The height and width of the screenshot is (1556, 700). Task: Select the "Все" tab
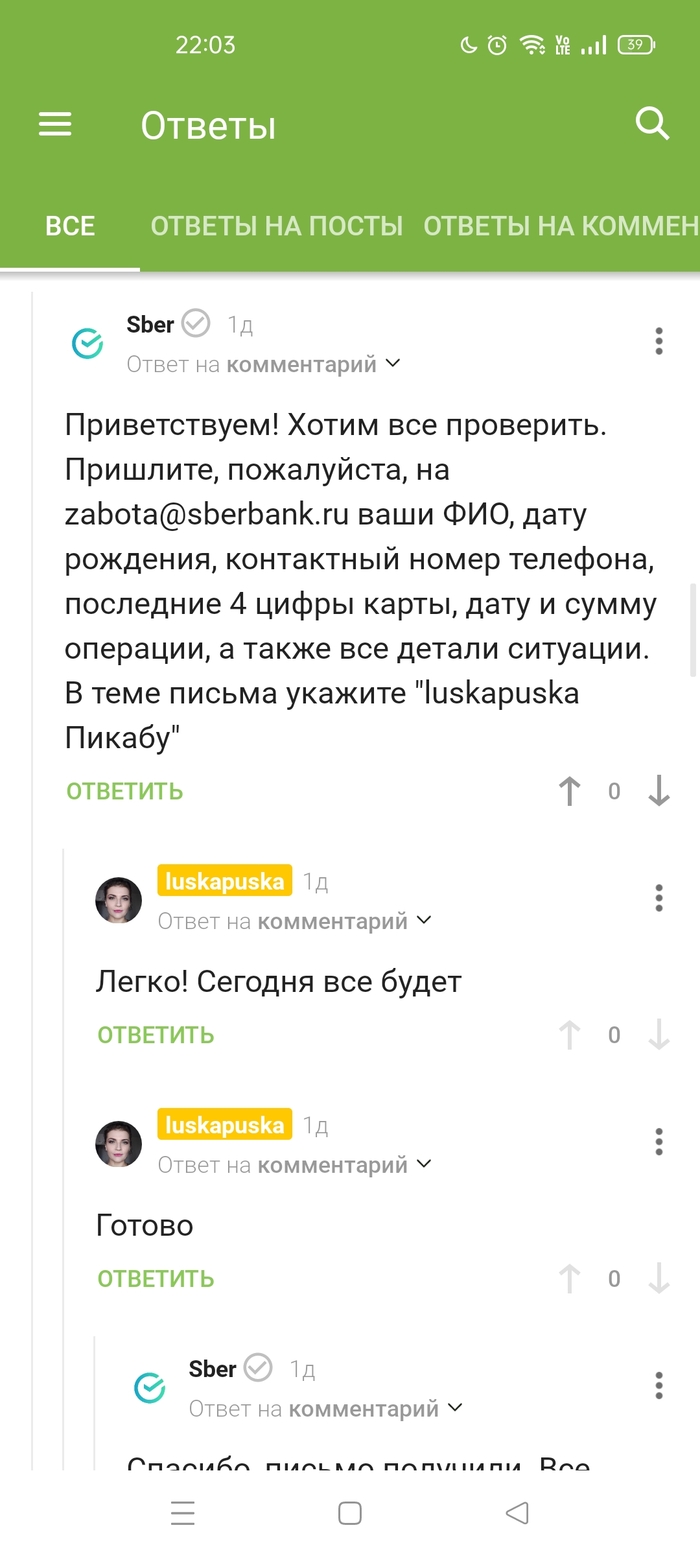70,226
